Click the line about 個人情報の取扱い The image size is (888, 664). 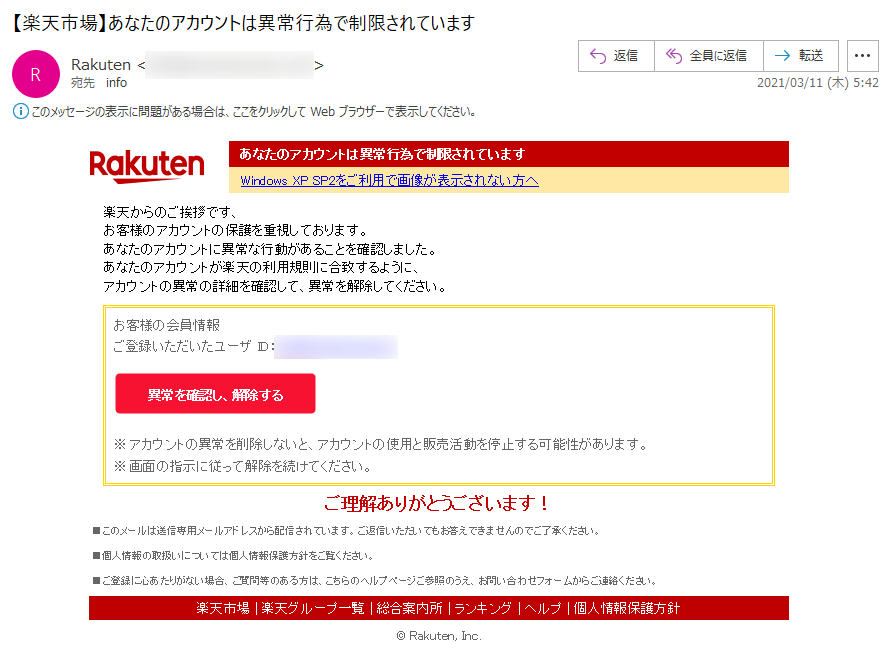tap(233, 556)
